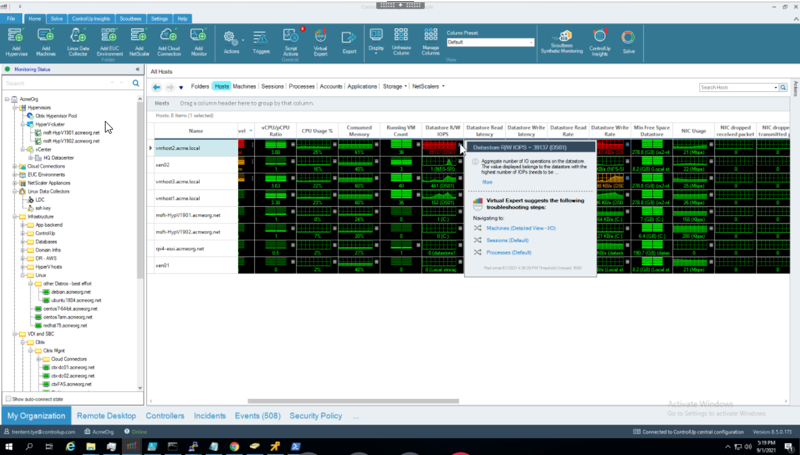
Task: Switch to the Solve ribbon tab
Action: [57, 18]
